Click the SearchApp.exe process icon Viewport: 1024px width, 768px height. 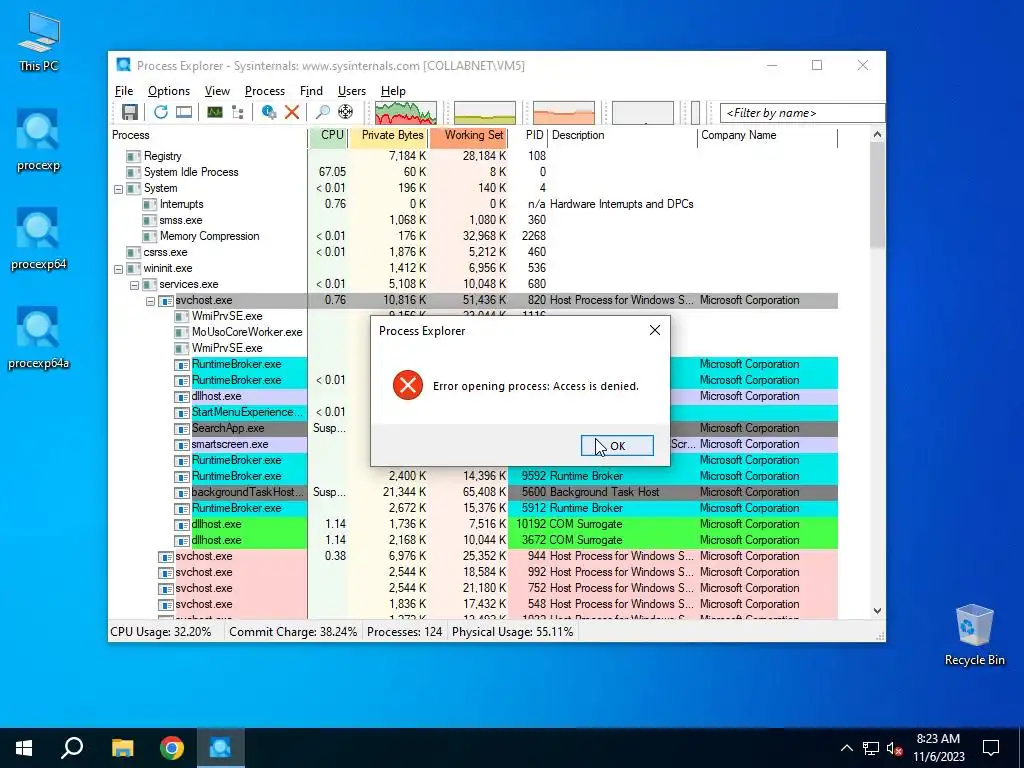point(182,428)
